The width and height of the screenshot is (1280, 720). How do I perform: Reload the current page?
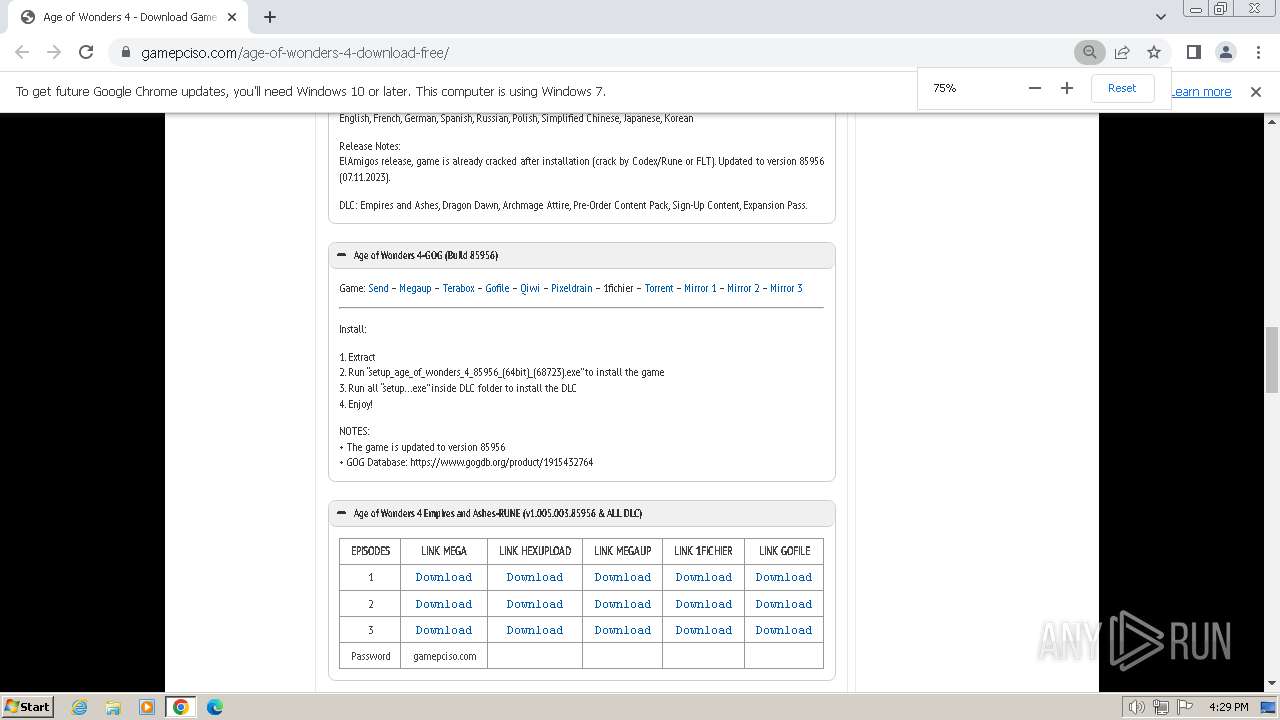point(86,52)
